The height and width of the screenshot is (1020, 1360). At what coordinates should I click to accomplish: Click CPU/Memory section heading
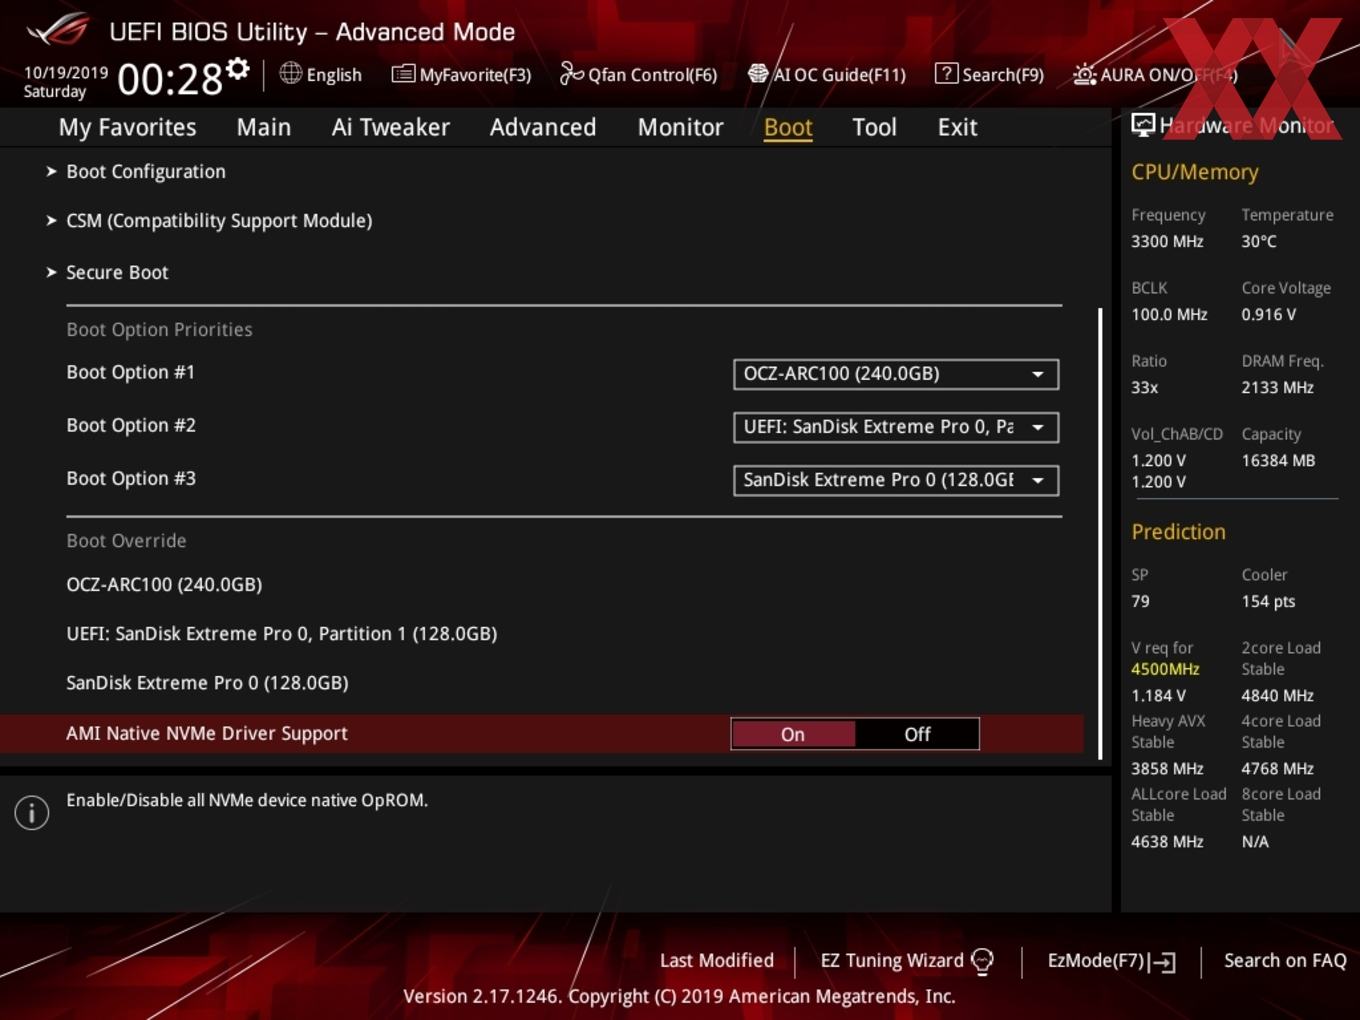point(1195,172)
